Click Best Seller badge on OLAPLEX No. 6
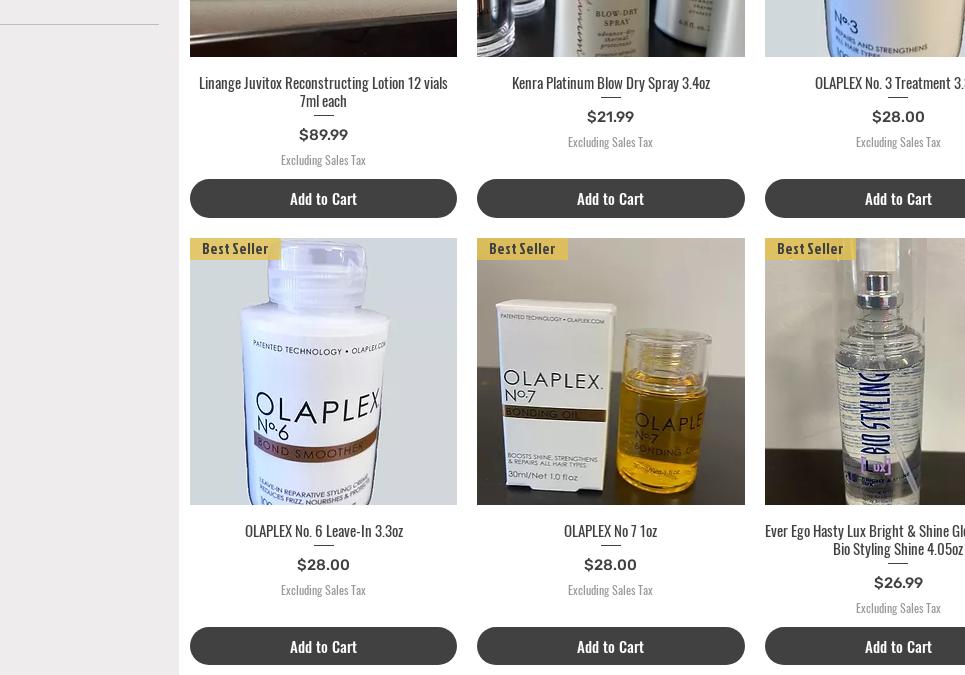 pyautogui.click(x=235, y=249)
